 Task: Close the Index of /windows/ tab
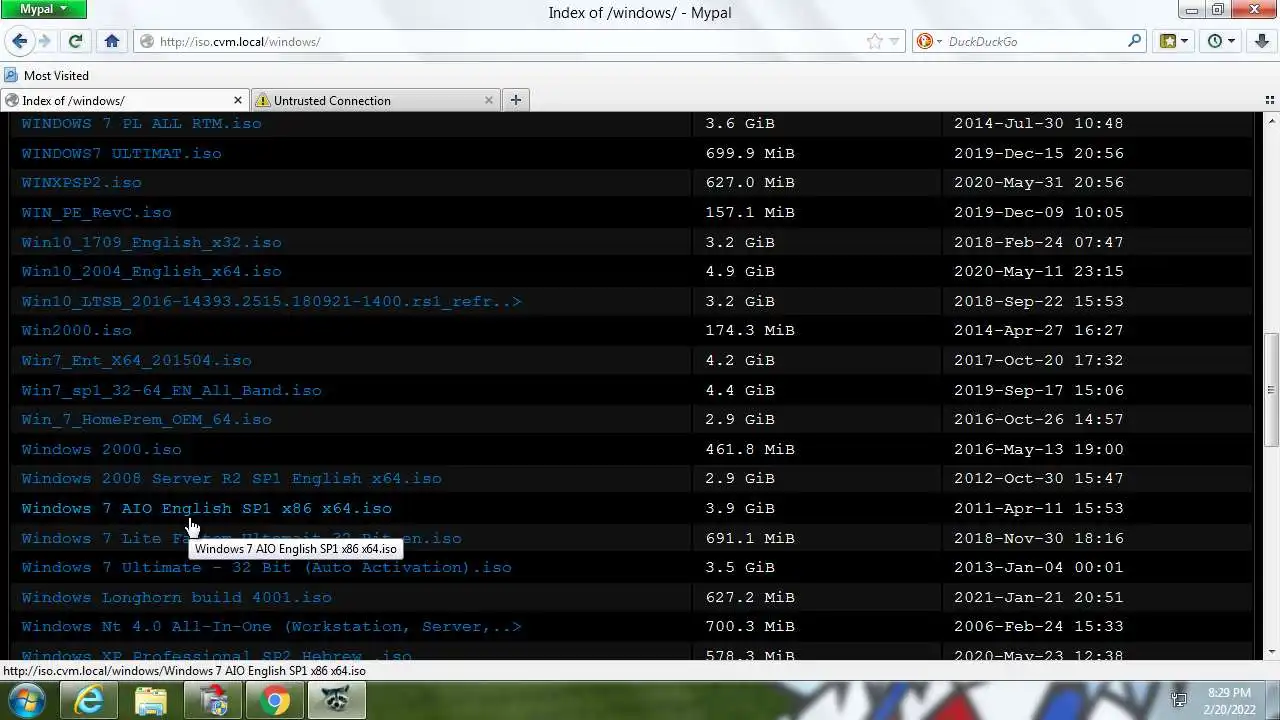pos(237,100)
